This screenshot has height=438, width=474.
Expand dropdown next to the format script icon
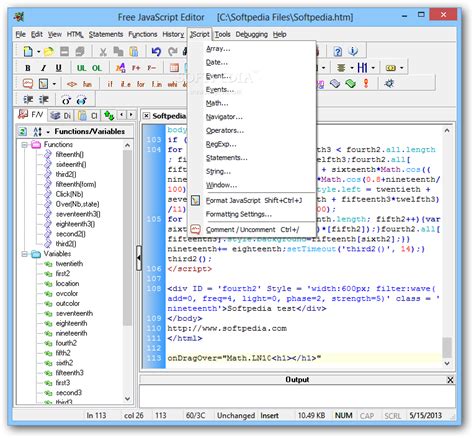coord(54,84)
